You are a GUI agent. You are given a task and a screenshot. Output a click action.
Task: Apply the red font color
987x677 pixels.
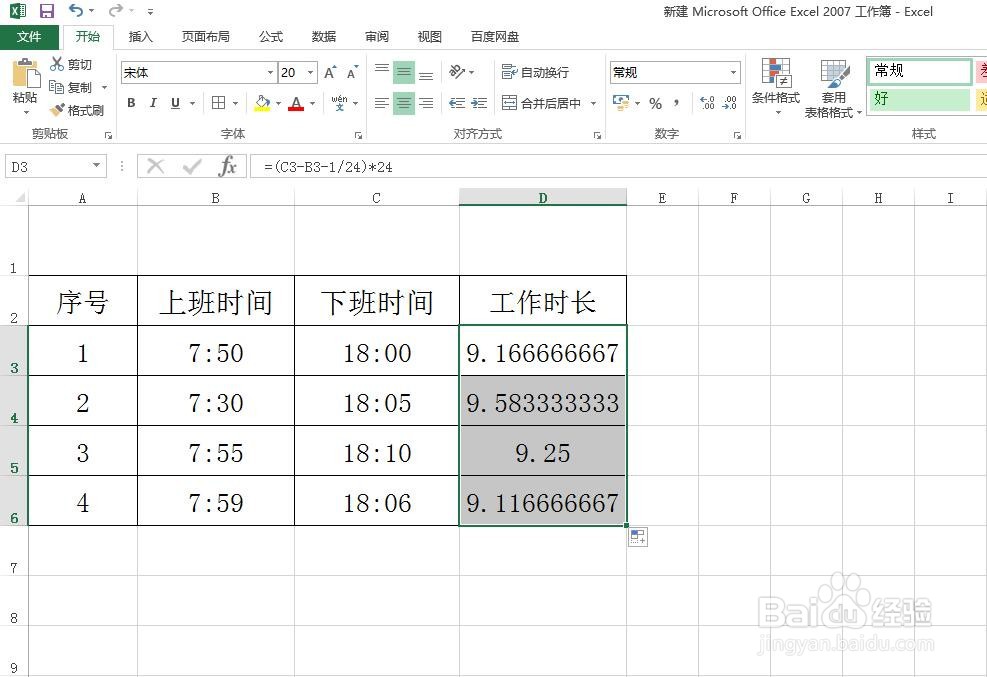pyautogui.click(x=296, y=103)
